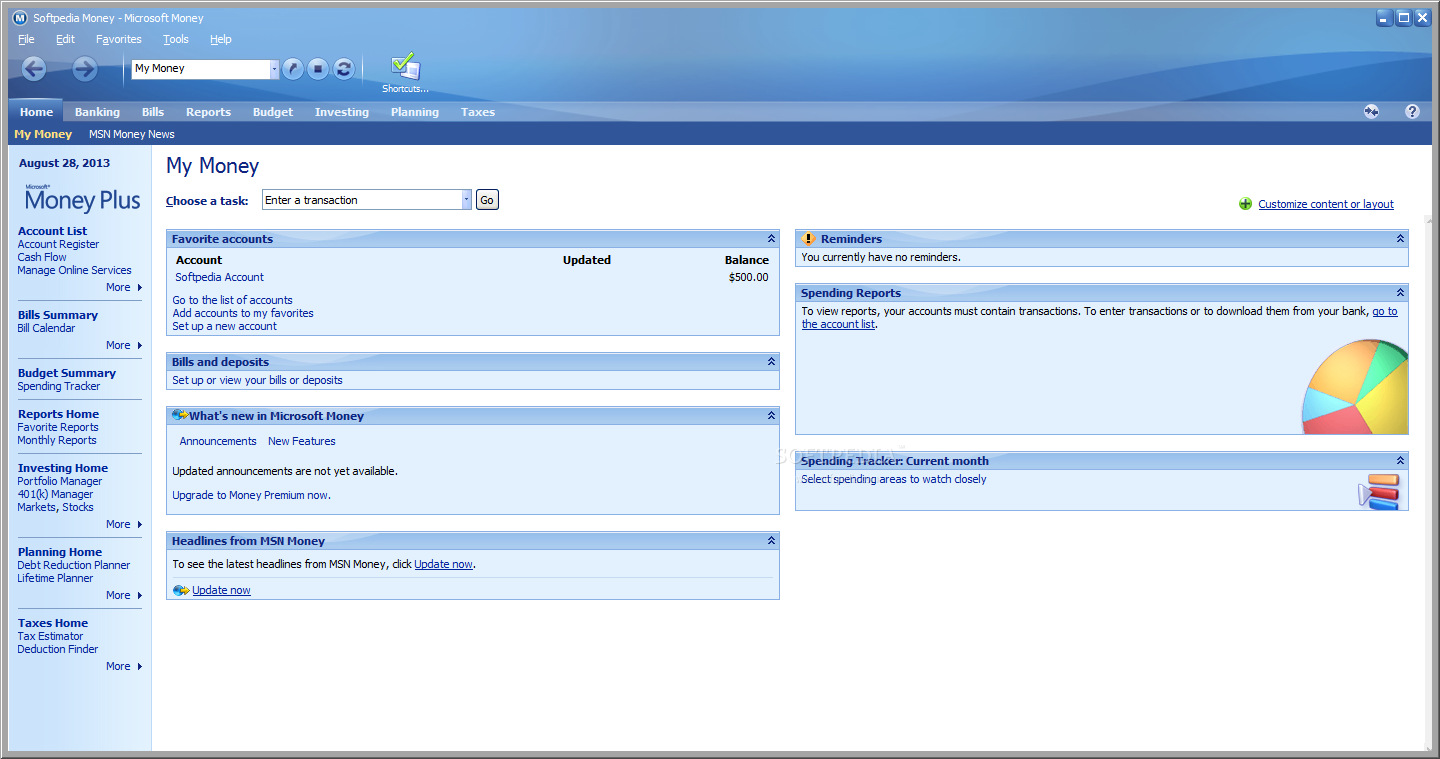Open the Softpedia Account link
The width and height of the screenshot is (1440, 759).
pos(220,277)
